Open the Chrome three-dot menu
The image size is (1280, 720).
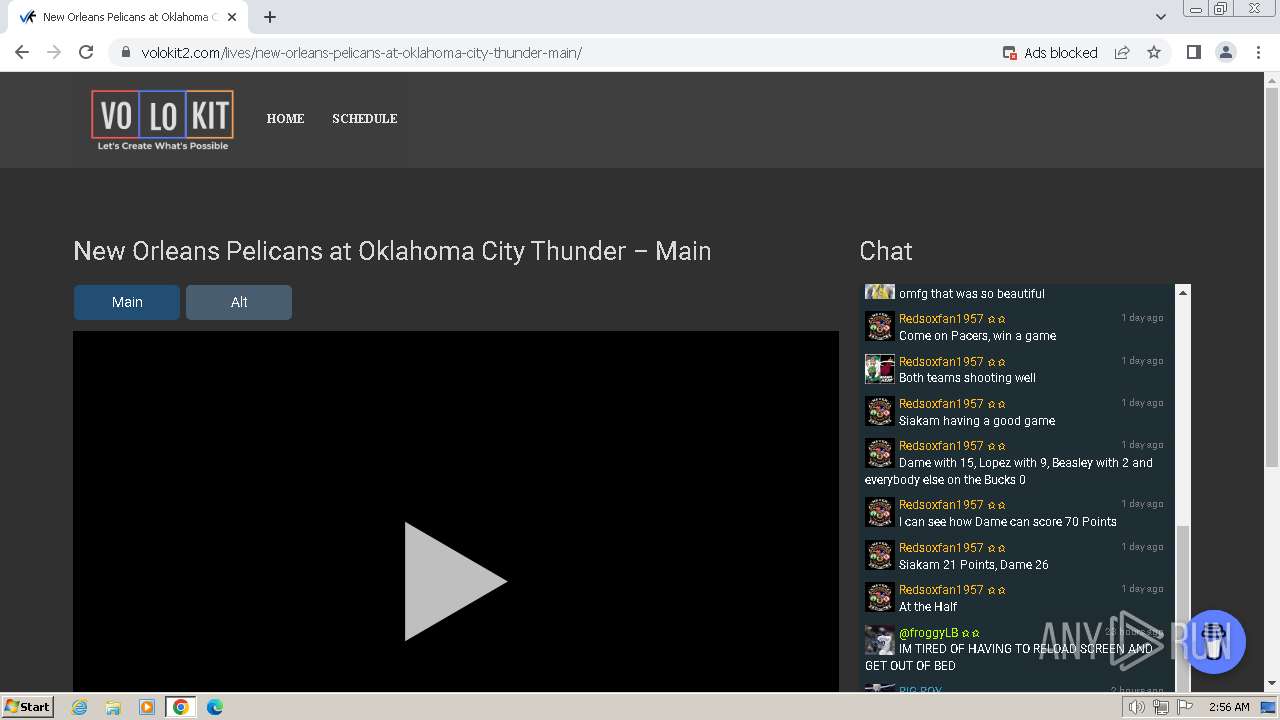[x=1258, y=53]
